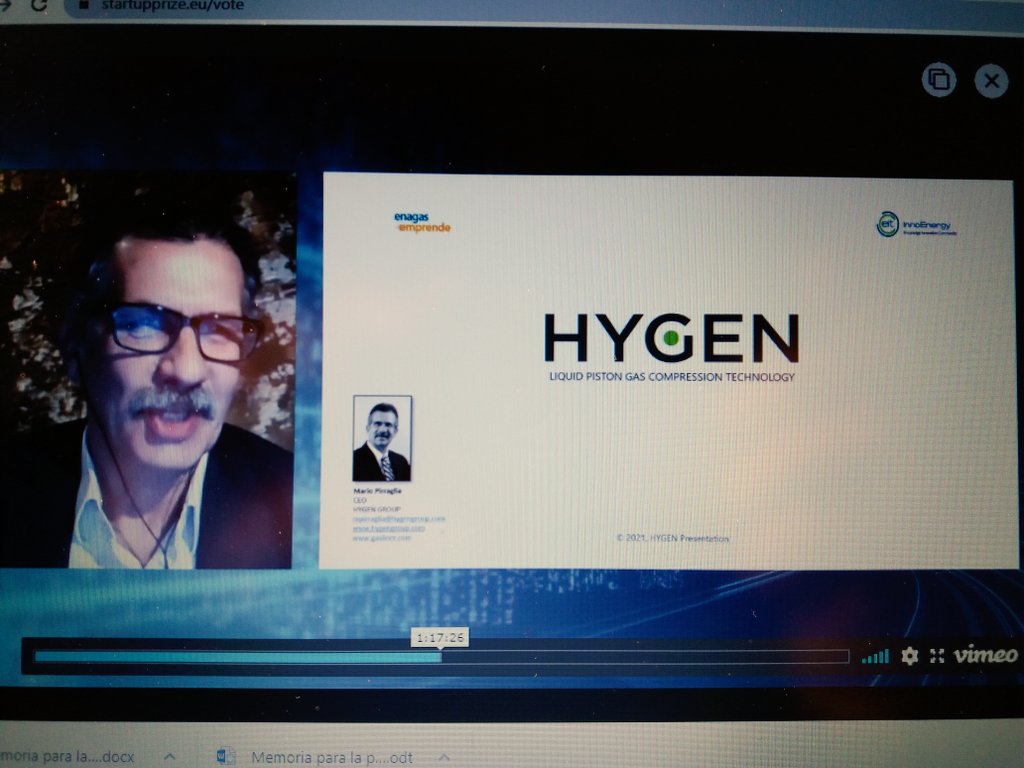Click the EIT InnoEnergy logo
Viewport: 1024px width, 768px height.
pos(916,225)
